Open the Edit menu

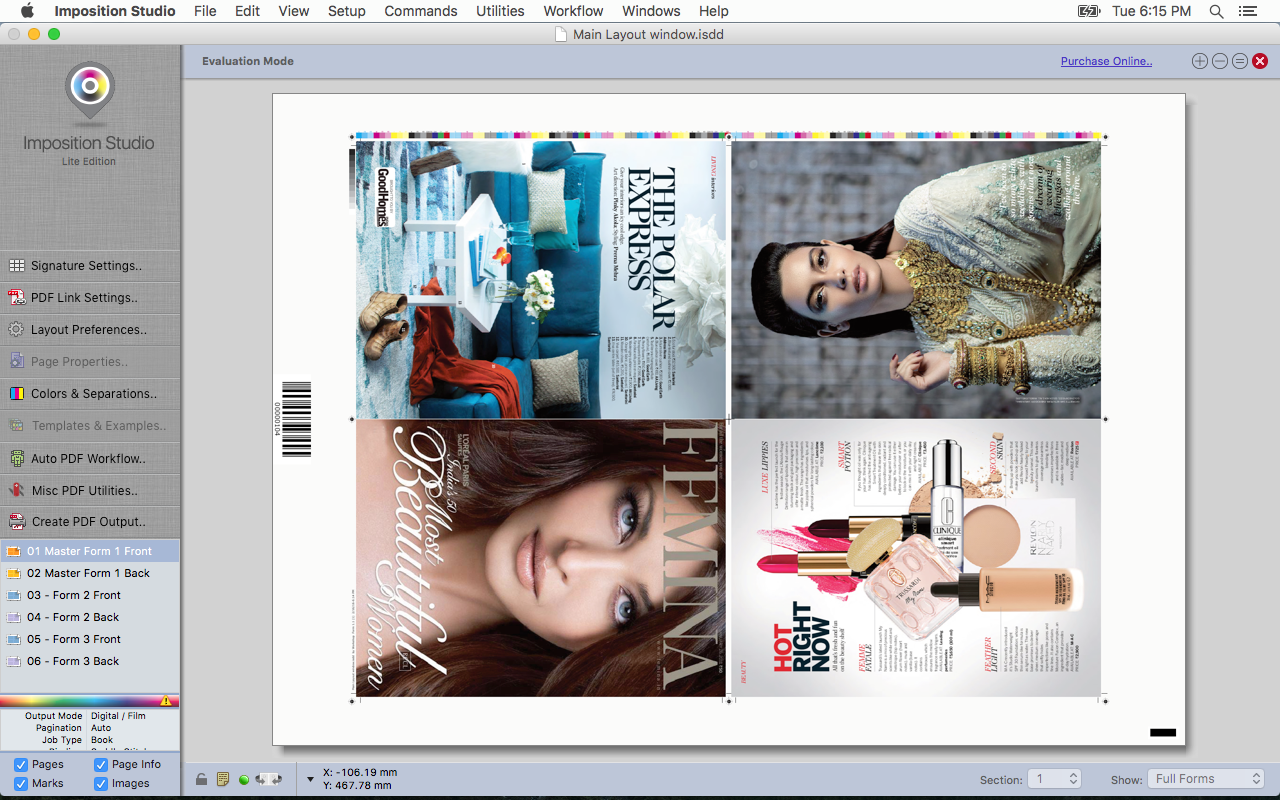pos(247,11)
